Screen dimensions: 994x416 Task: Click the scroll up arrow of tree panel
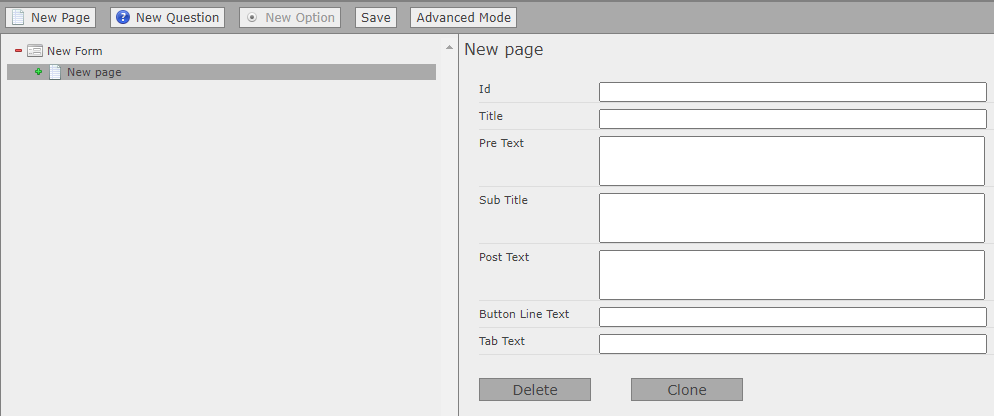[x=449, y=48]
